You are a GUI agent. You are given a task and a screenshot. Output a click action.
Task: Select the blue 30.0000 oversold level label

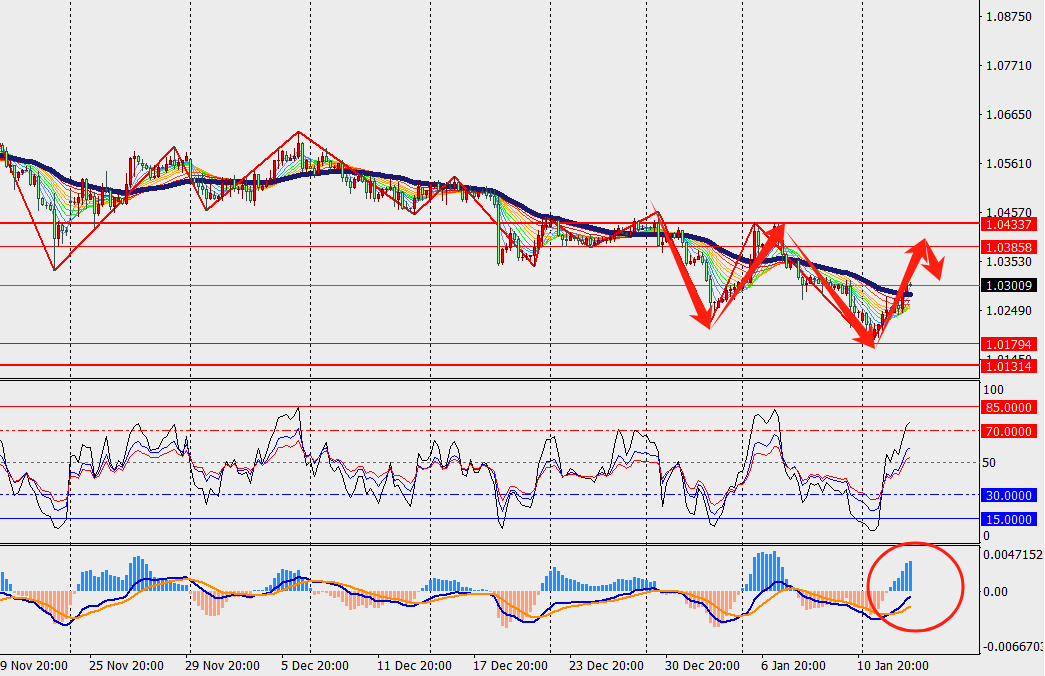click(x=1009, y=495)
